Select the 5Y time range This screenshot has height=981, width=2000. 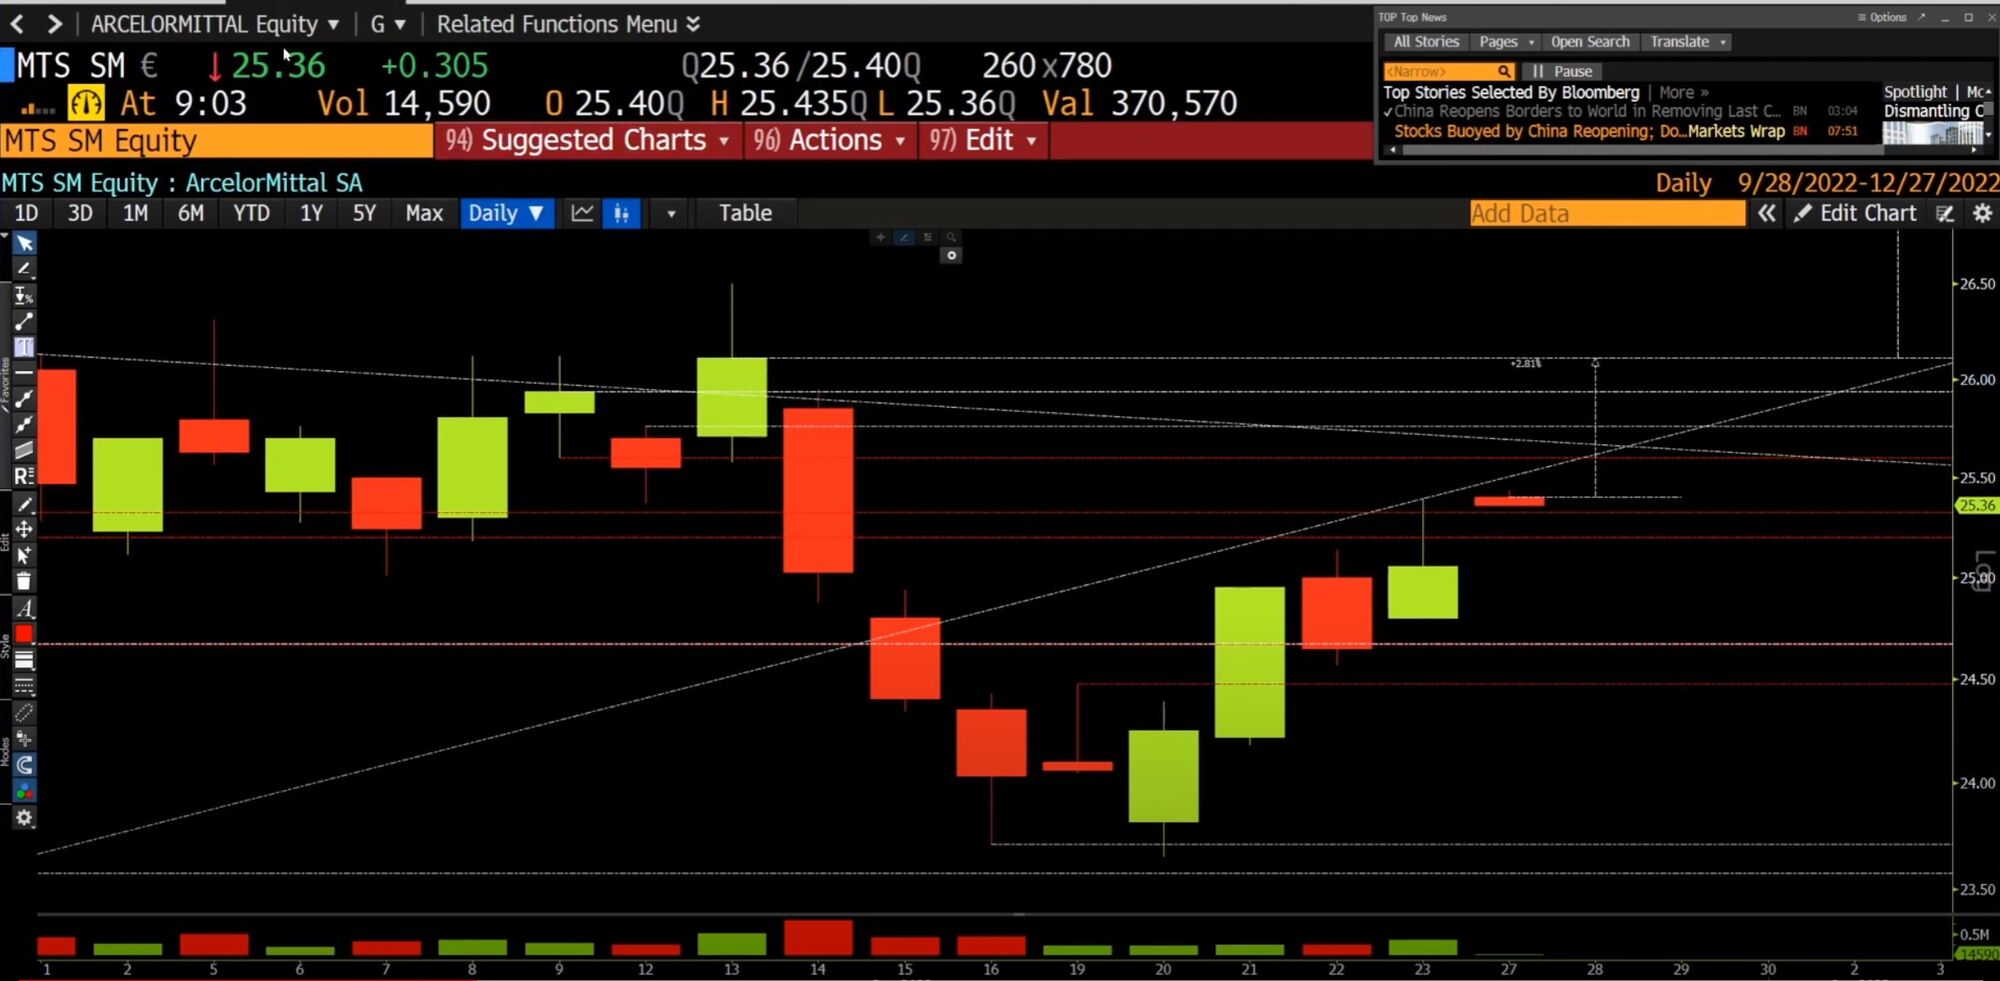point(364,213)
